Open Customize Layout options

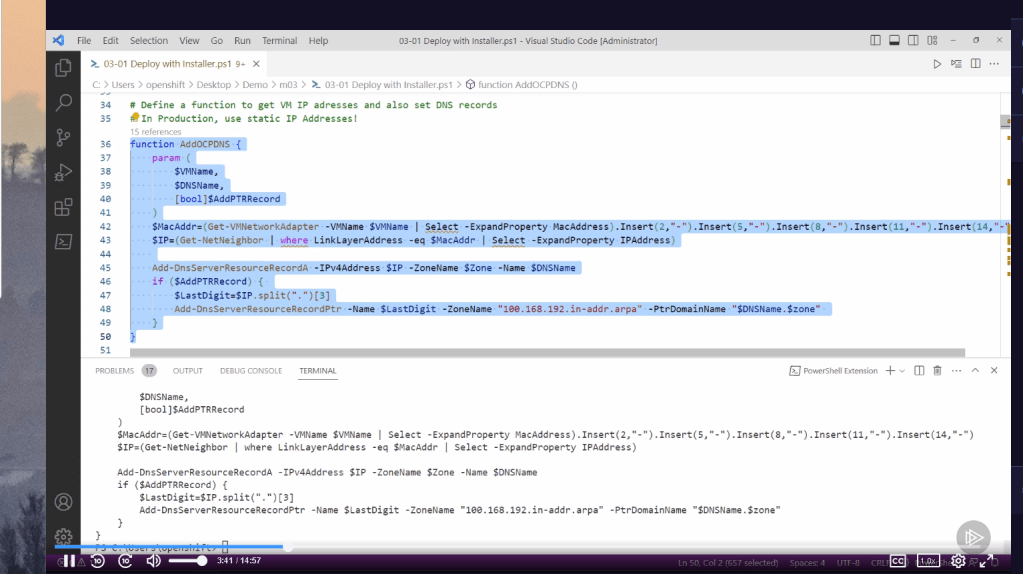(932, 40)
